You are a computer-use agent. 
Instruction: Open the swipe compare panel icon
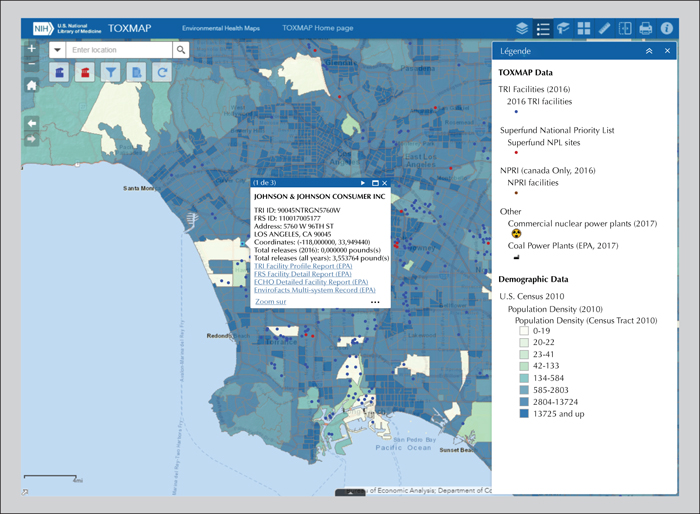pos(625,28)
